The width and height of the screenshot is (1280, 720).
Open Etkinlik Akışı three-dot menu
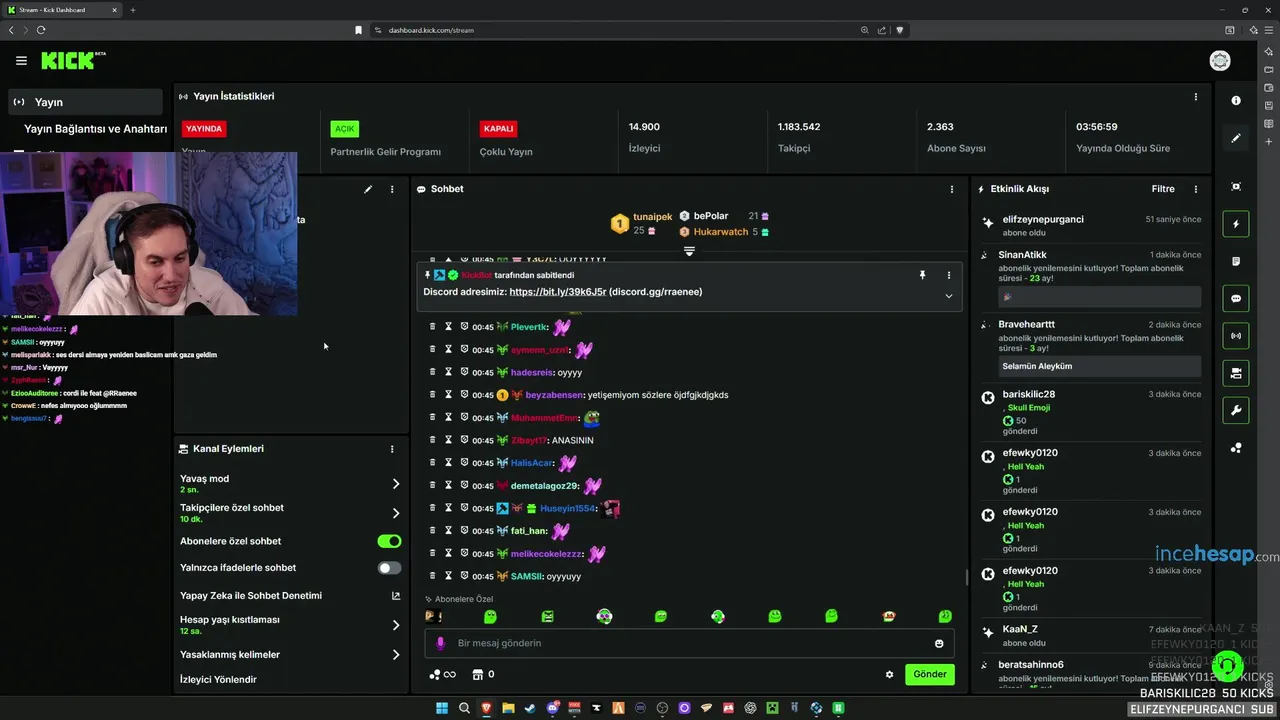(1195, 189)
